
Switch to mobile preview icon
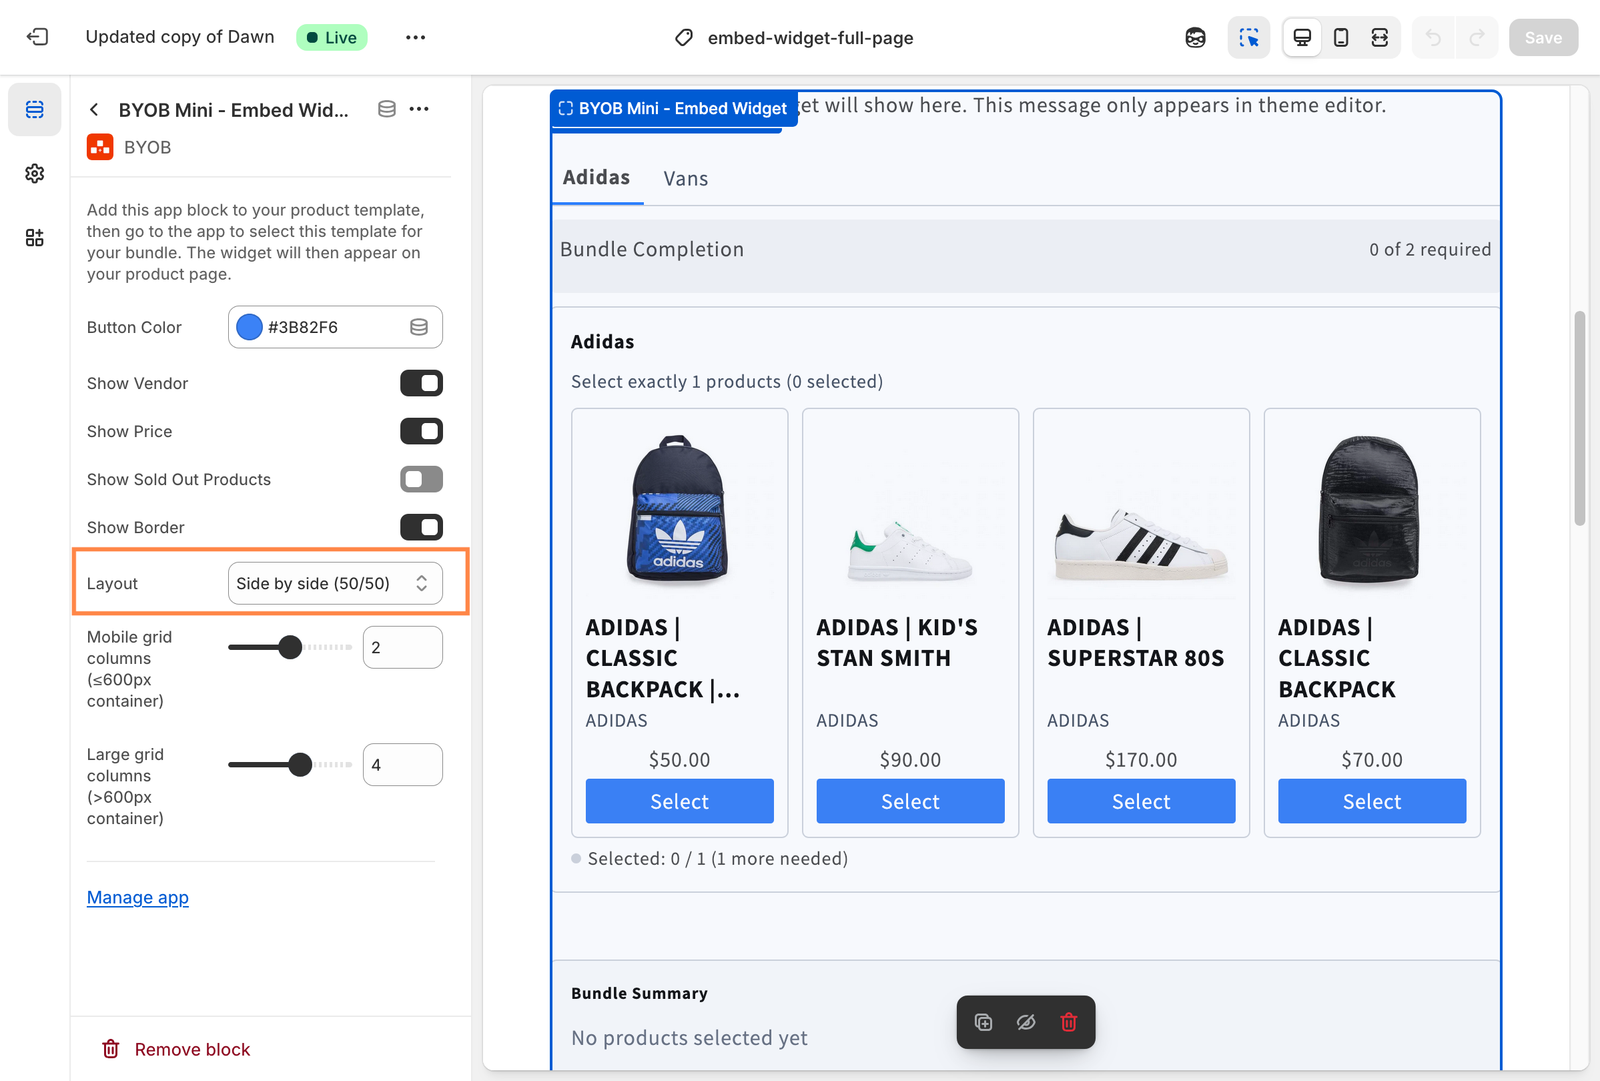click(1341, 38)
